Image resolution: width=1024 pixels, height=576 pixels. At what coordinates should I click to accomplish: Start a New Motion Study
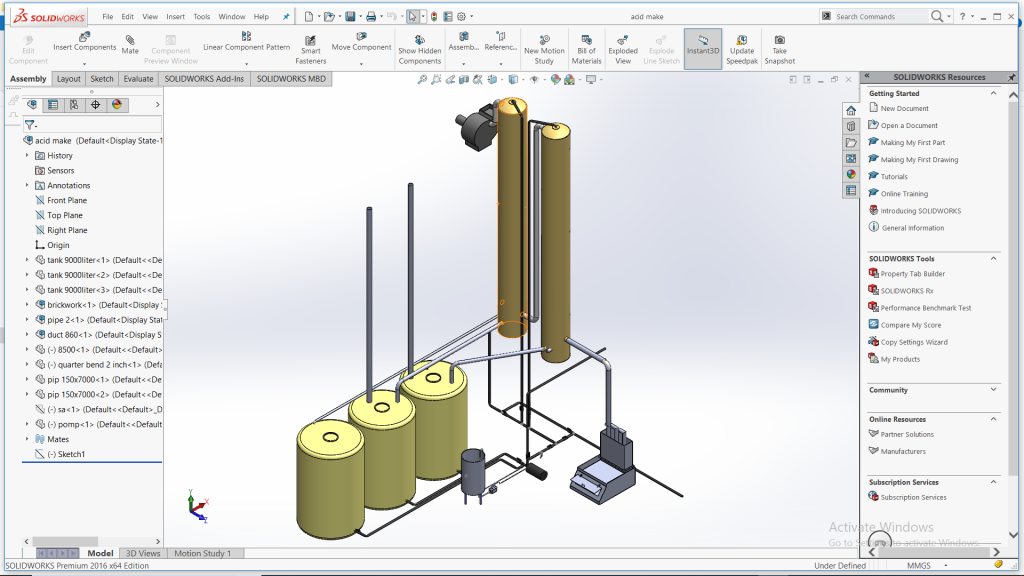point(544,40)
